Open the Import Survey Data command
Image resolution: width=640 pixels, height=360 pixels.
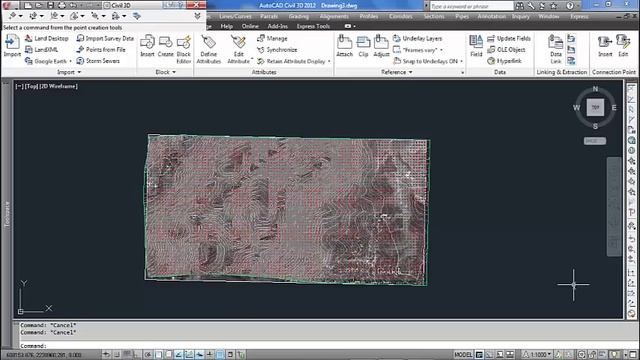coord(105,38)
